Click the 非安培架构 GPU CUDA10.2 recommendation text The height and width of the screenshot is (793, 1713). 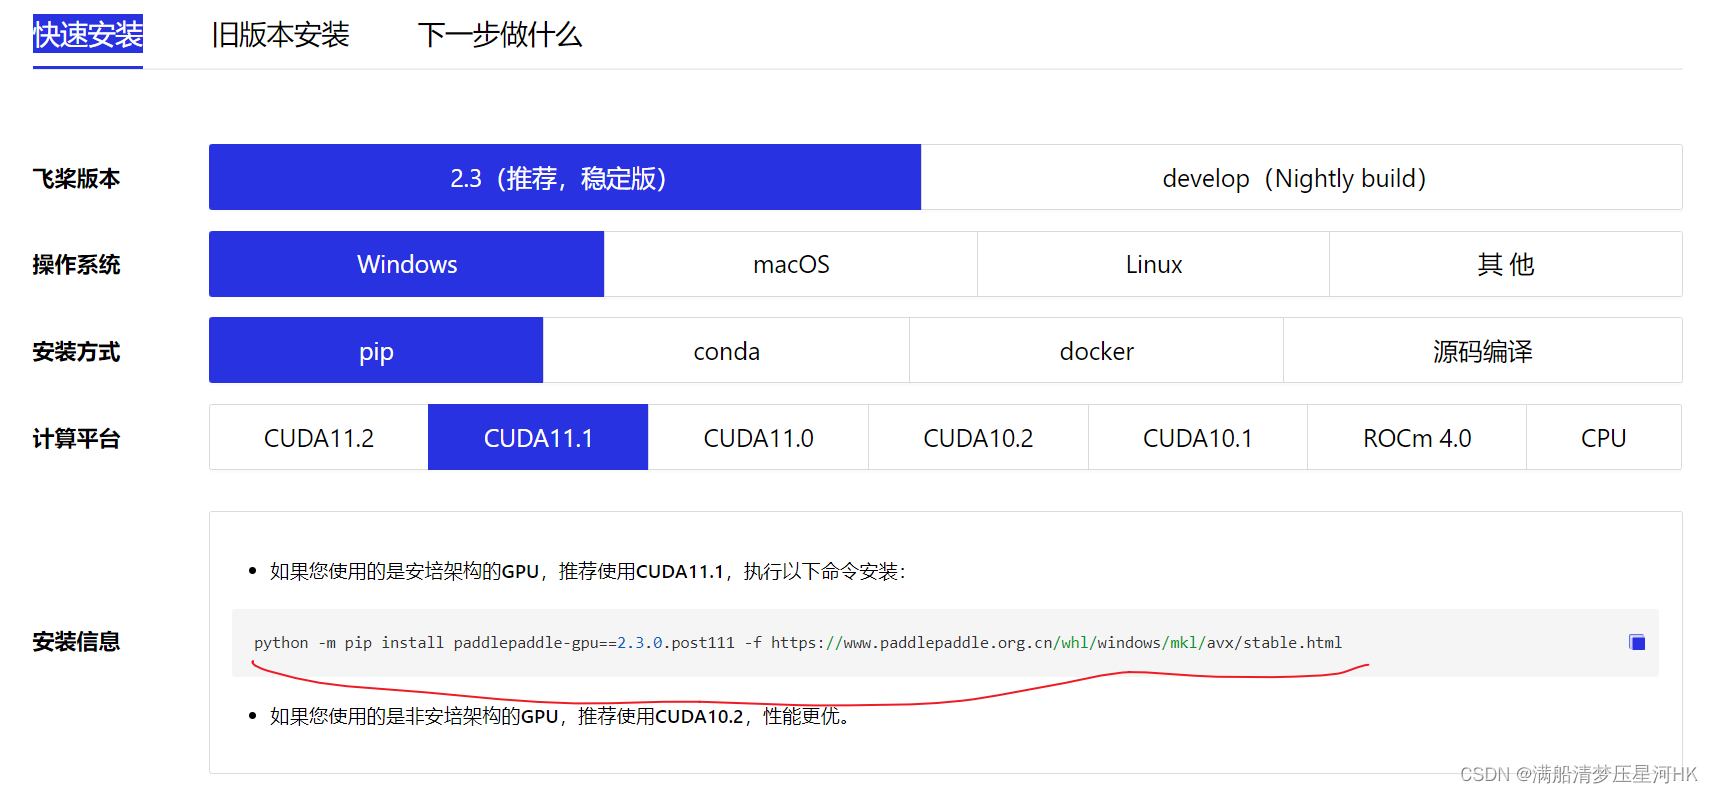[x=561, y=716]
